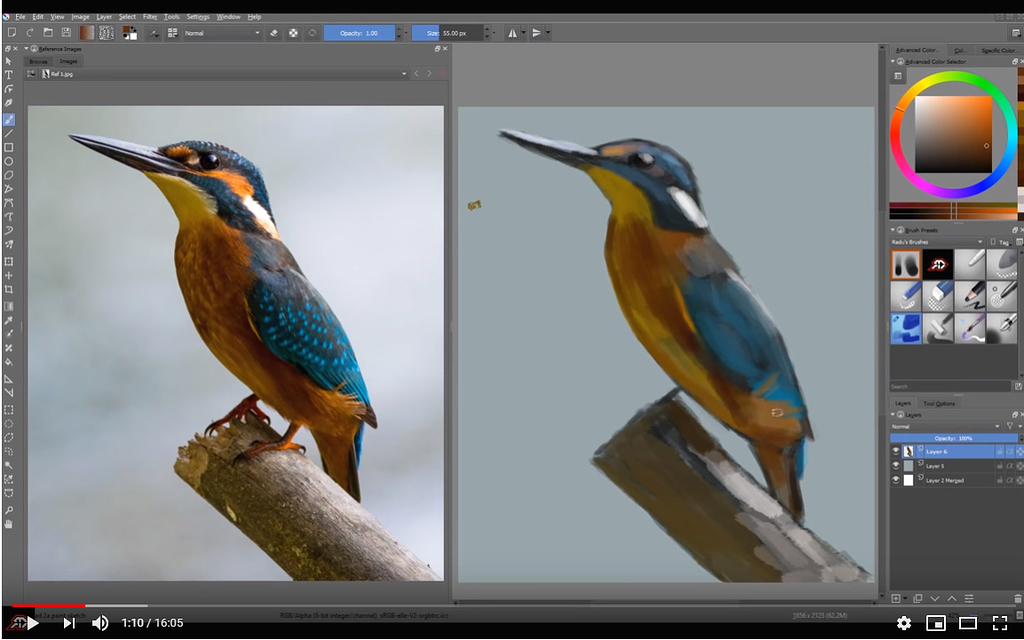Pick the Eraser brush preset
The height and width of the screenshot is (640, 1024).
coord(937,296)
